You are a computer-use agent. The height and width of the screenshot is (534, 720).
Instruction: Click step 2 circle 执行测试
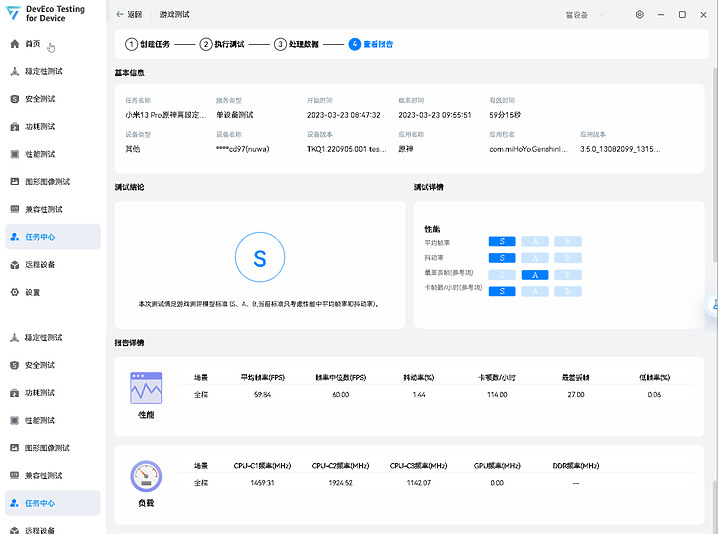[206, 44]
